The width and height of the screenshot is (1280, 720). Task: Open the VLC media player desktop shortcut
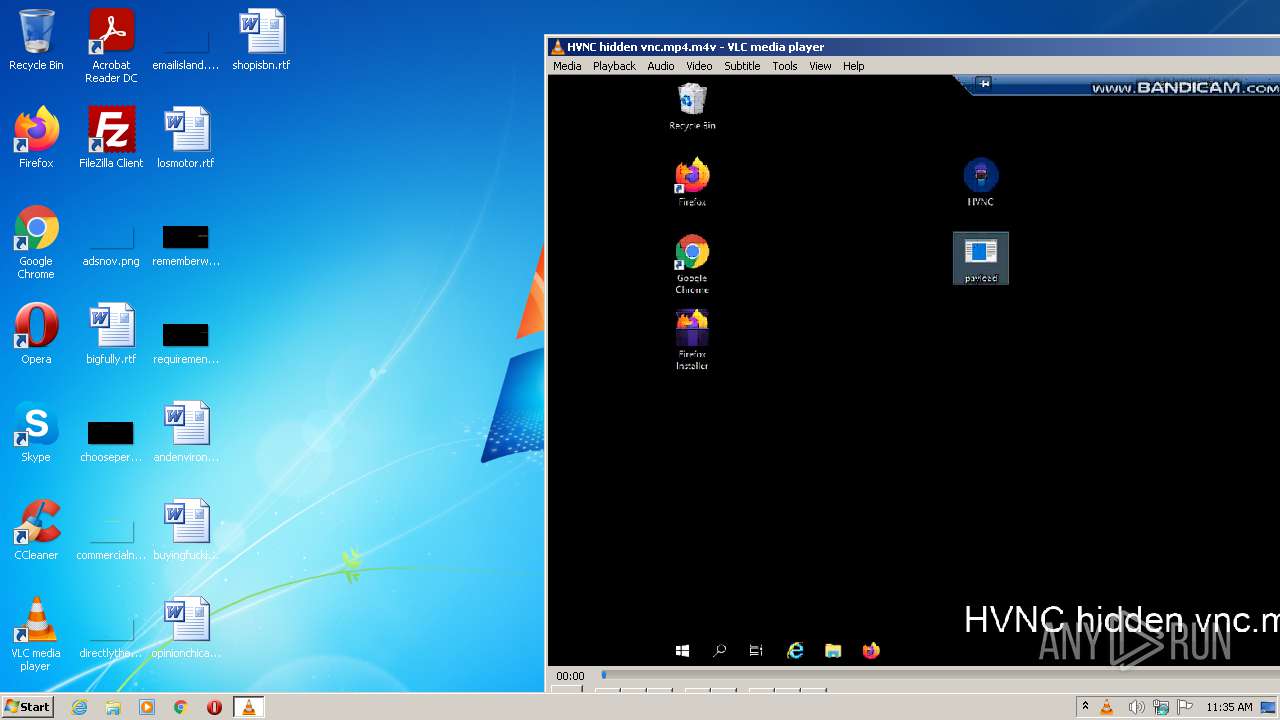pos(36,634)
